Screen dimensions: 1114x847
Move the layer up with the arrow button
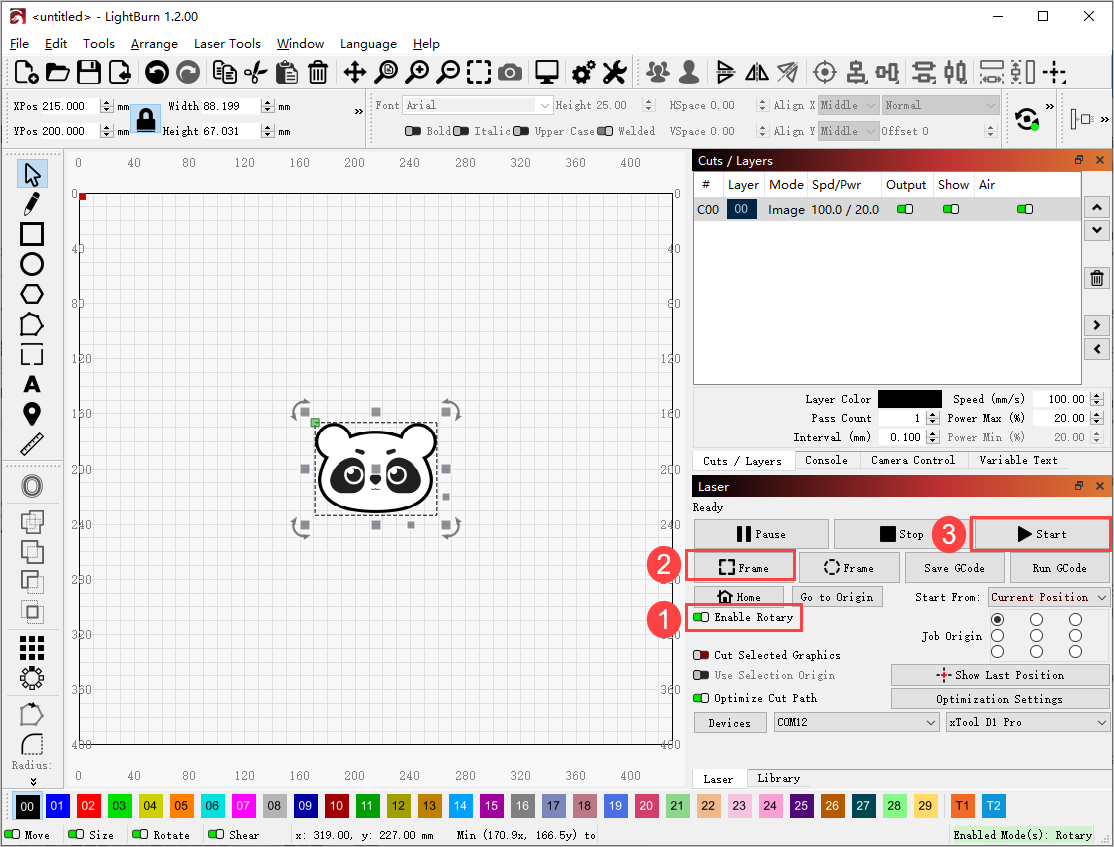coord(1097,207)
